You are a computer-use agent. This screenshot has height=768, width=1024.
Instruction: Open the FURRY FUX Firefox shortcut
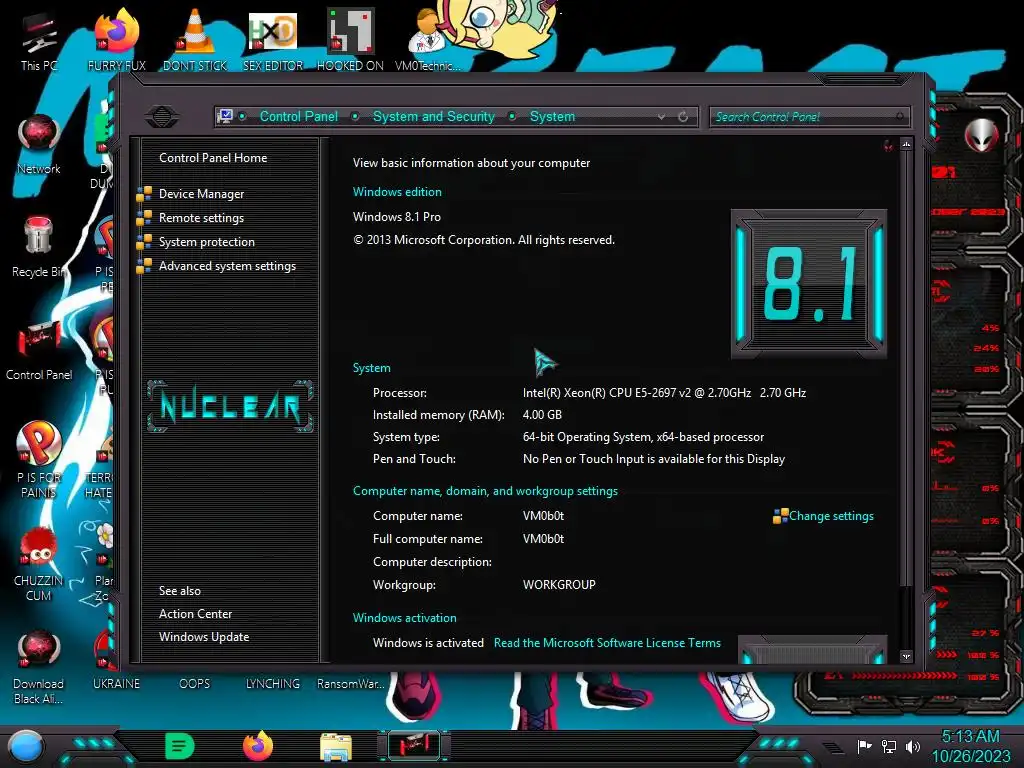pos(117,40)
